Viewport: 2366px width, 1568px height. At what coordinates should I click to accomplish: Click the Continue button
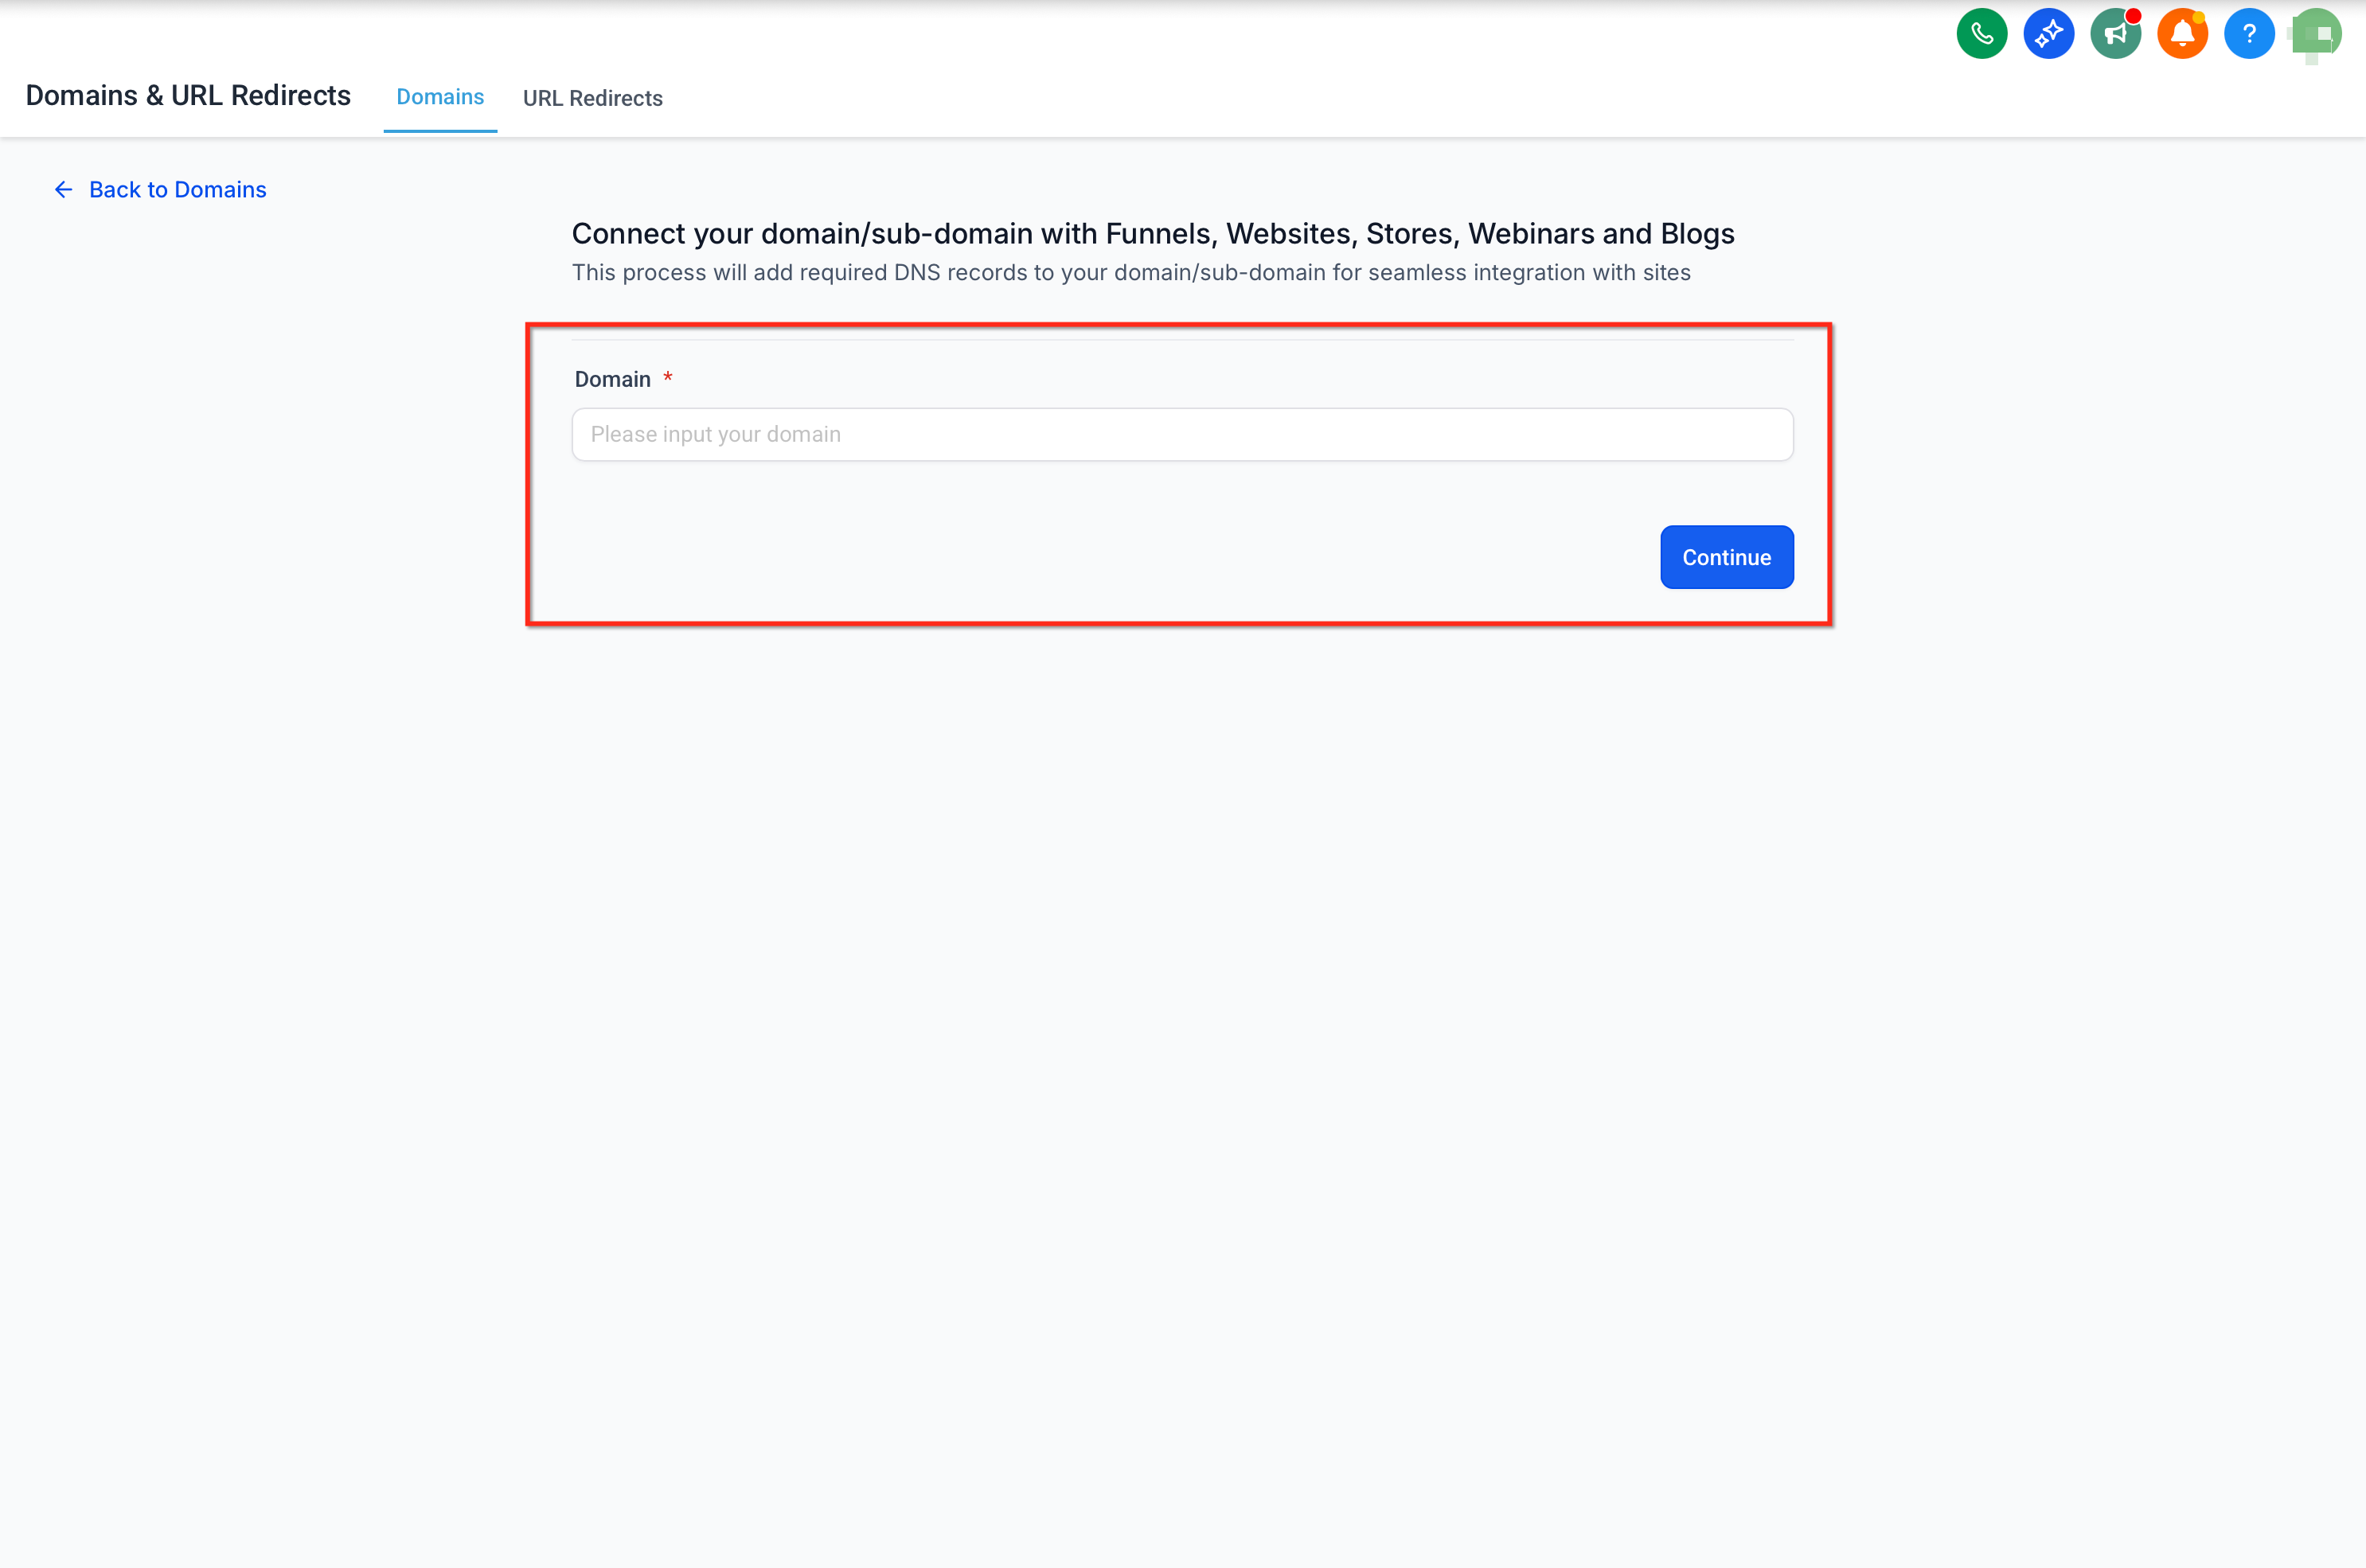(1726, 557)
